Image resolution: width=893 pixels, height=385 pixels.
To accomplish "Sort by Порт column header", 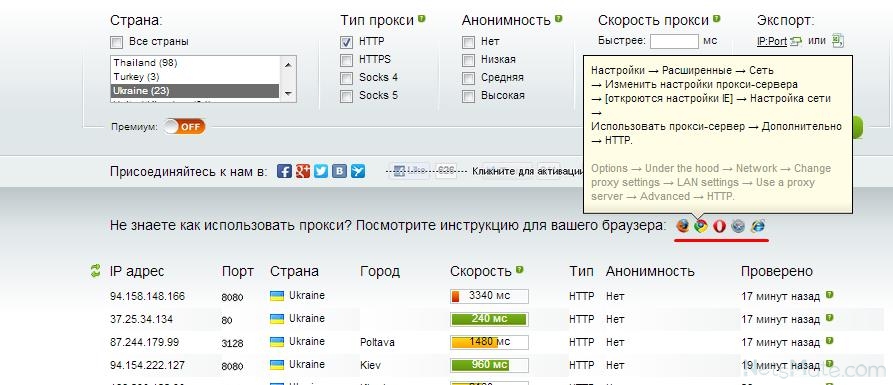I will click(237, 271).
